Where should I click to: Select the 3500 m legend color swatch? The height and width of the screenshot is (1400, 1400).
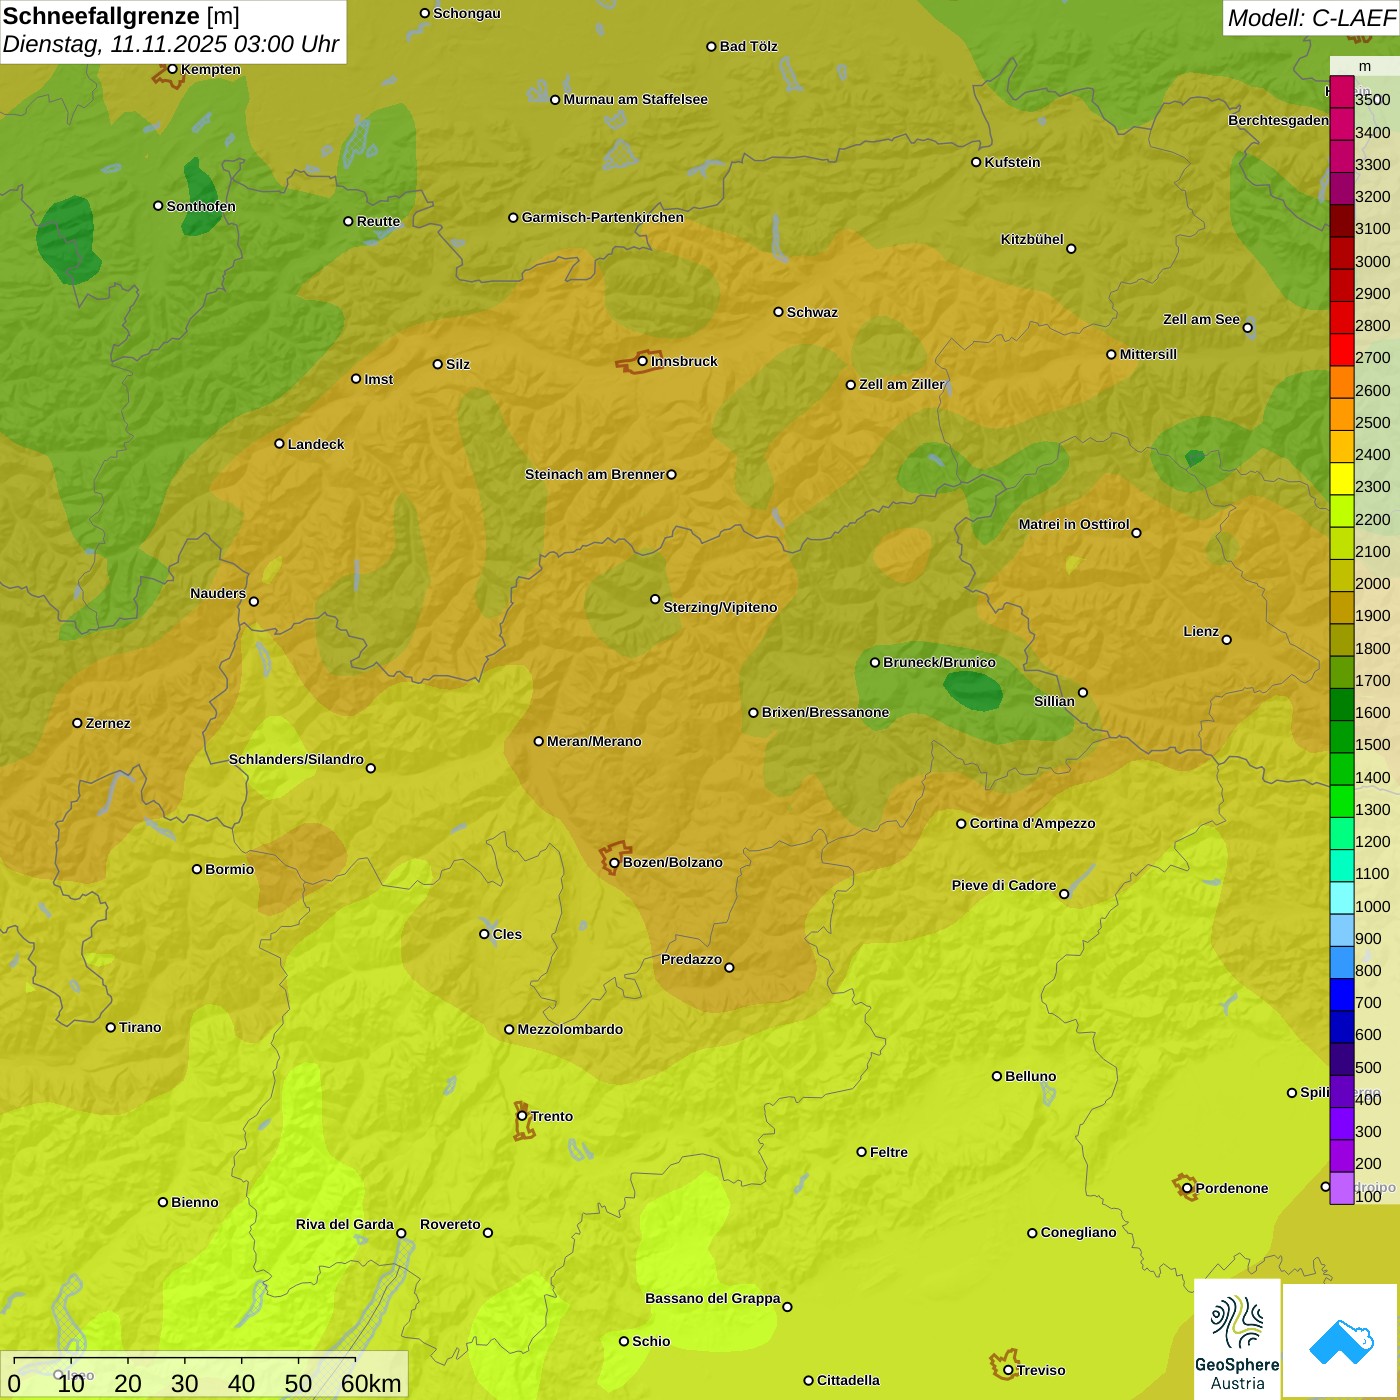point(1341,92)
